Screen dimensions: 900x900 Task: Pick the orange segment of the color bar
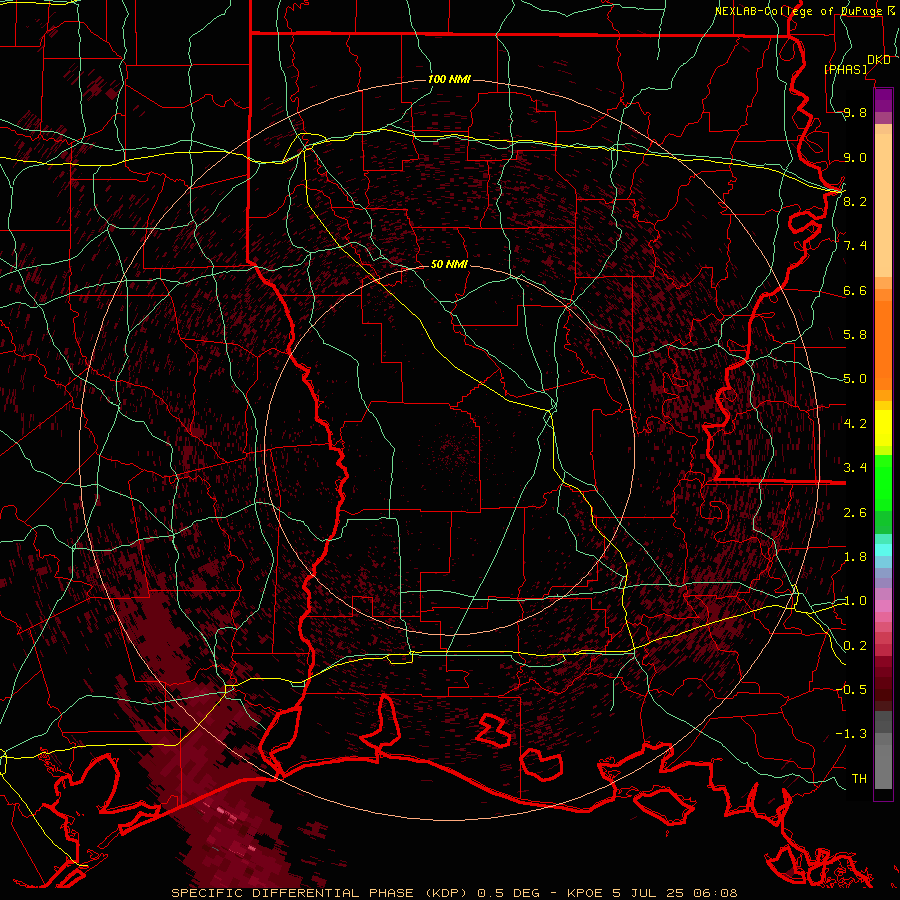coord(883,344)
